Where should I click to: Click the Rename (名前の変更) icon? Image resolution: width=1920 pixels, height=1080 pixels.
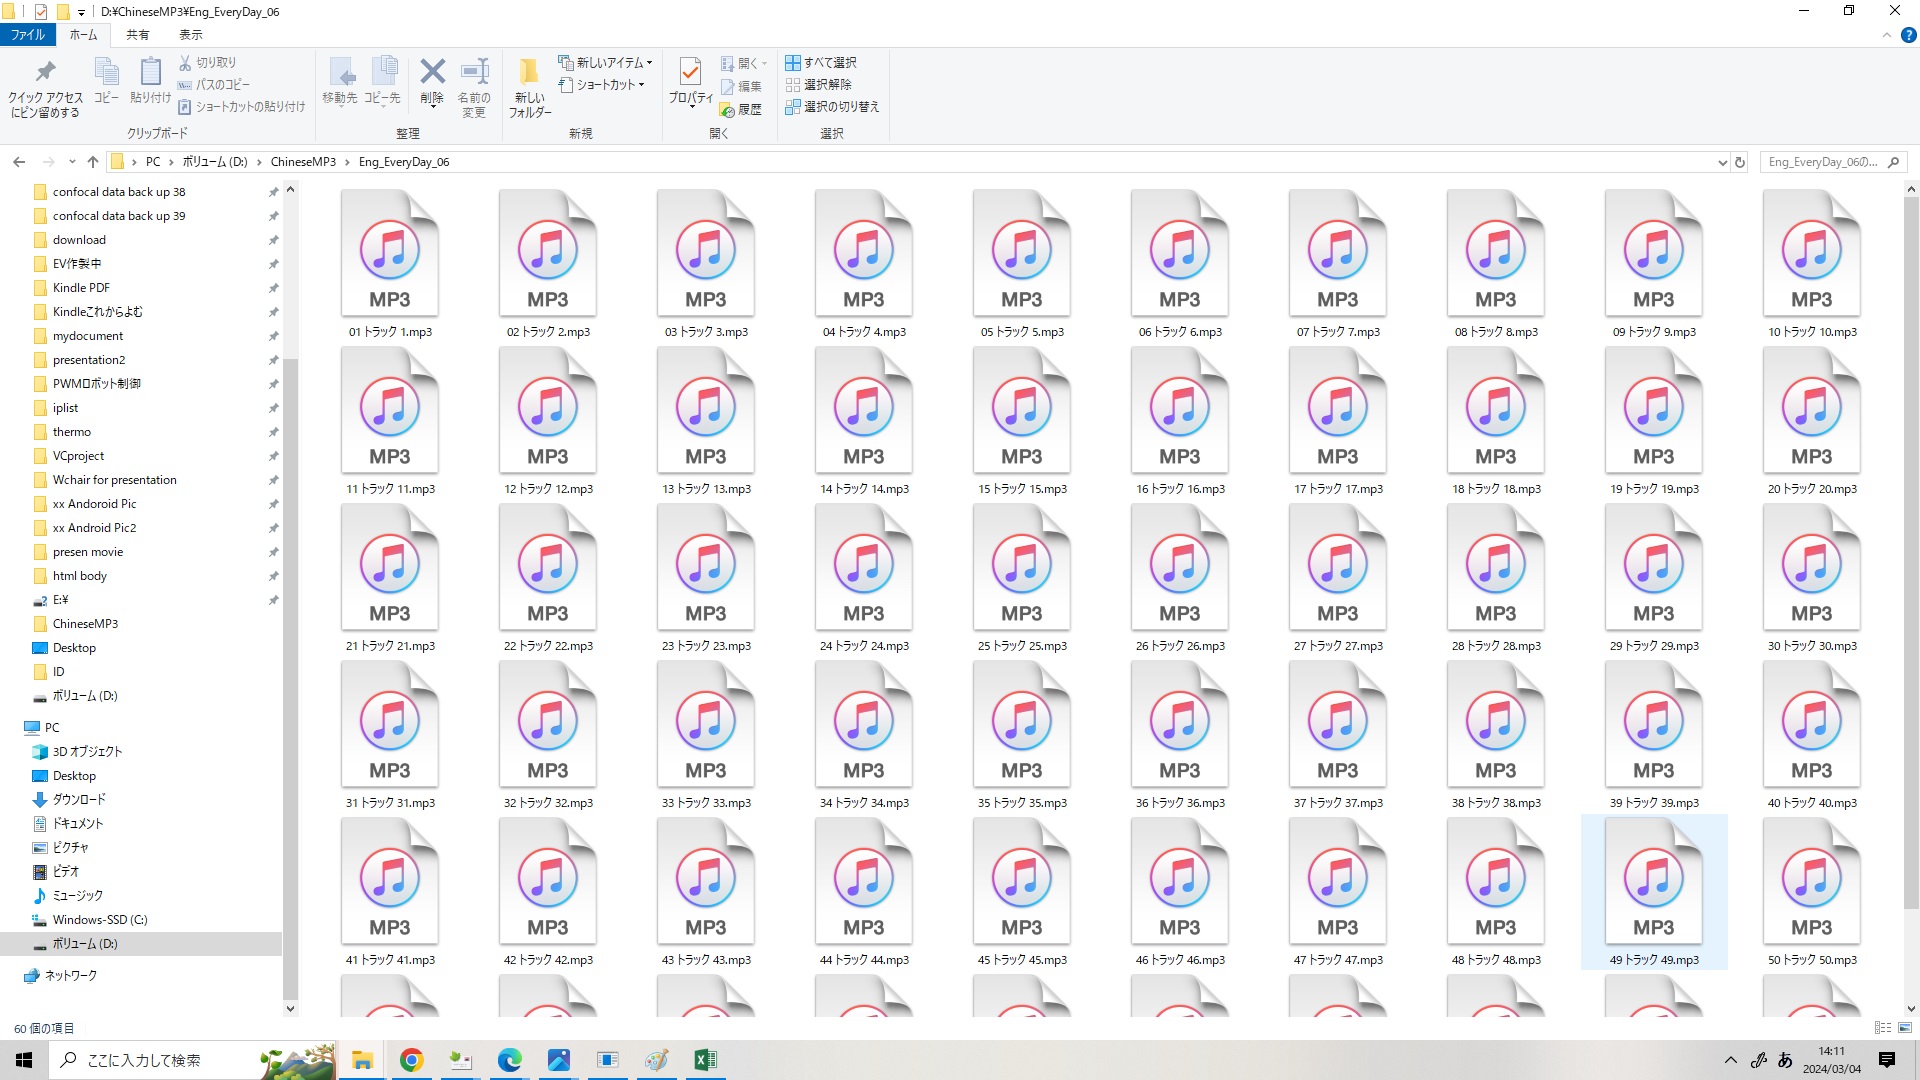pos(474,72)
